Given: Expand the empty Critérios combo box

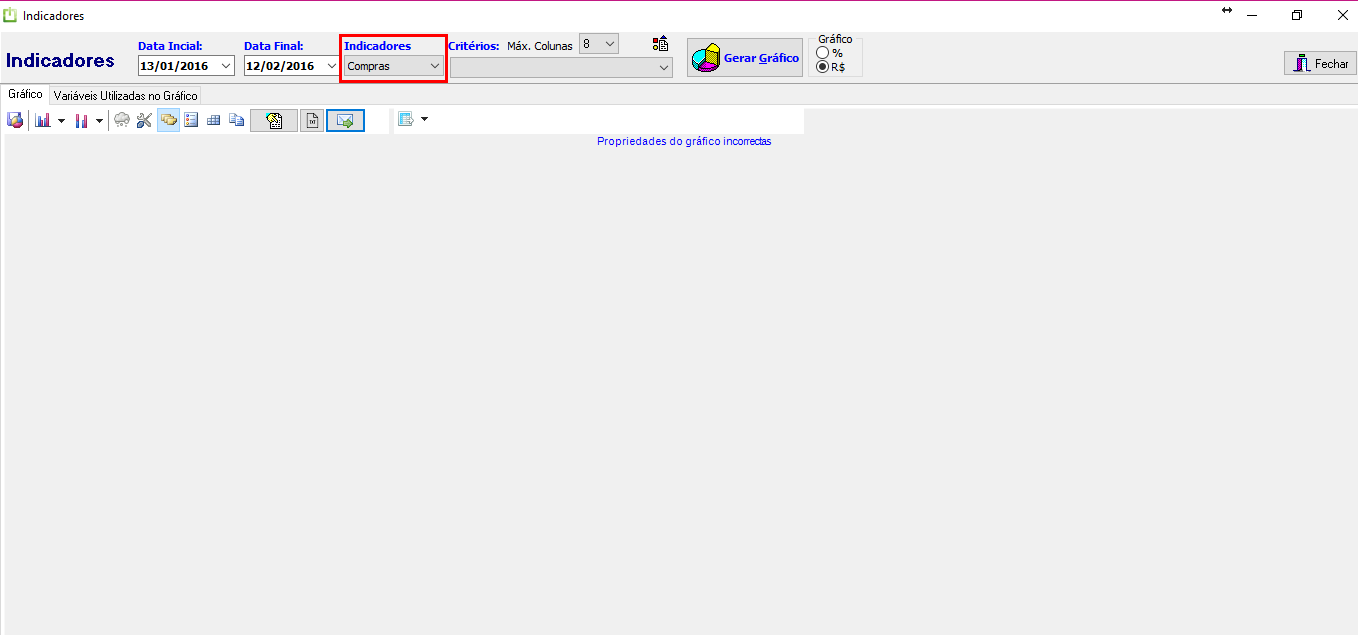Looking at the screenshot, I should pos(561,67).
